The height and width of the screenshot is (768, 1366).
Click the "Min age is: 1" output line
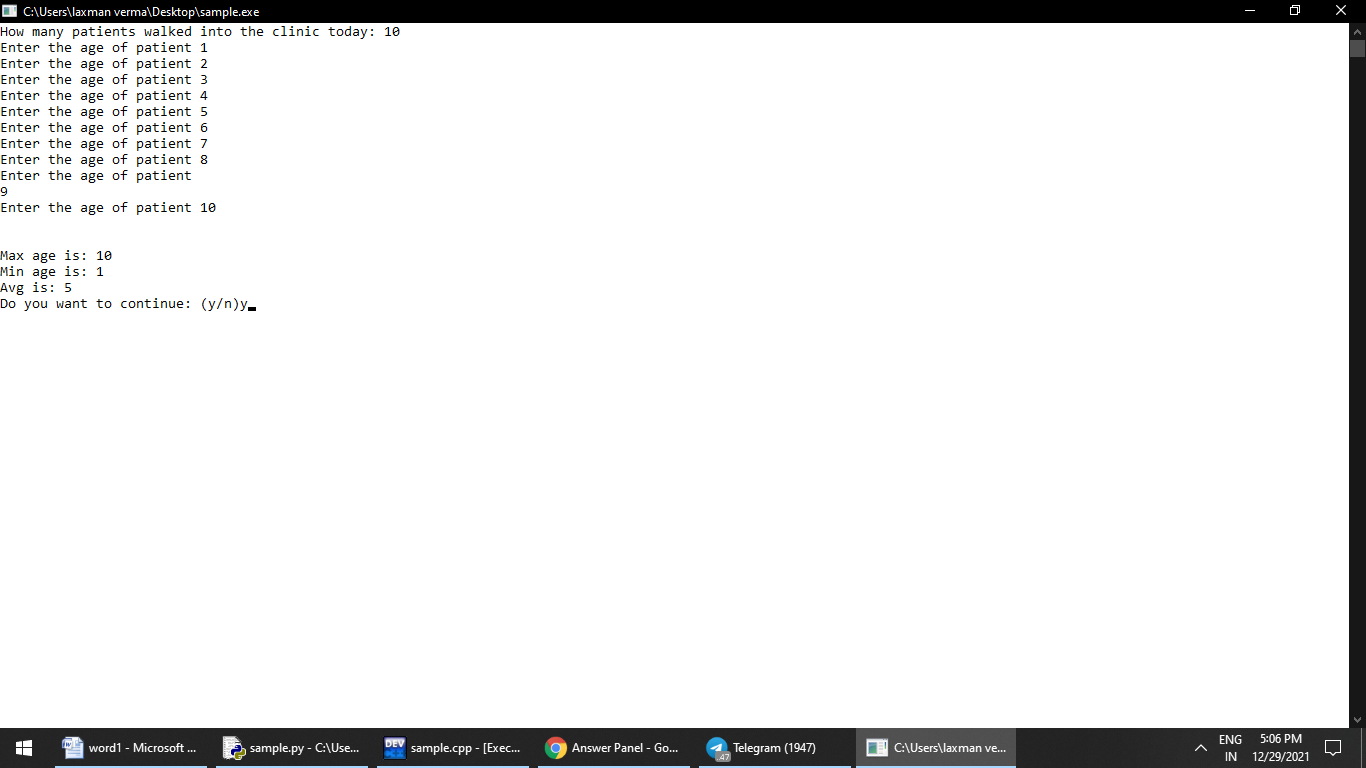pos(52,272)
